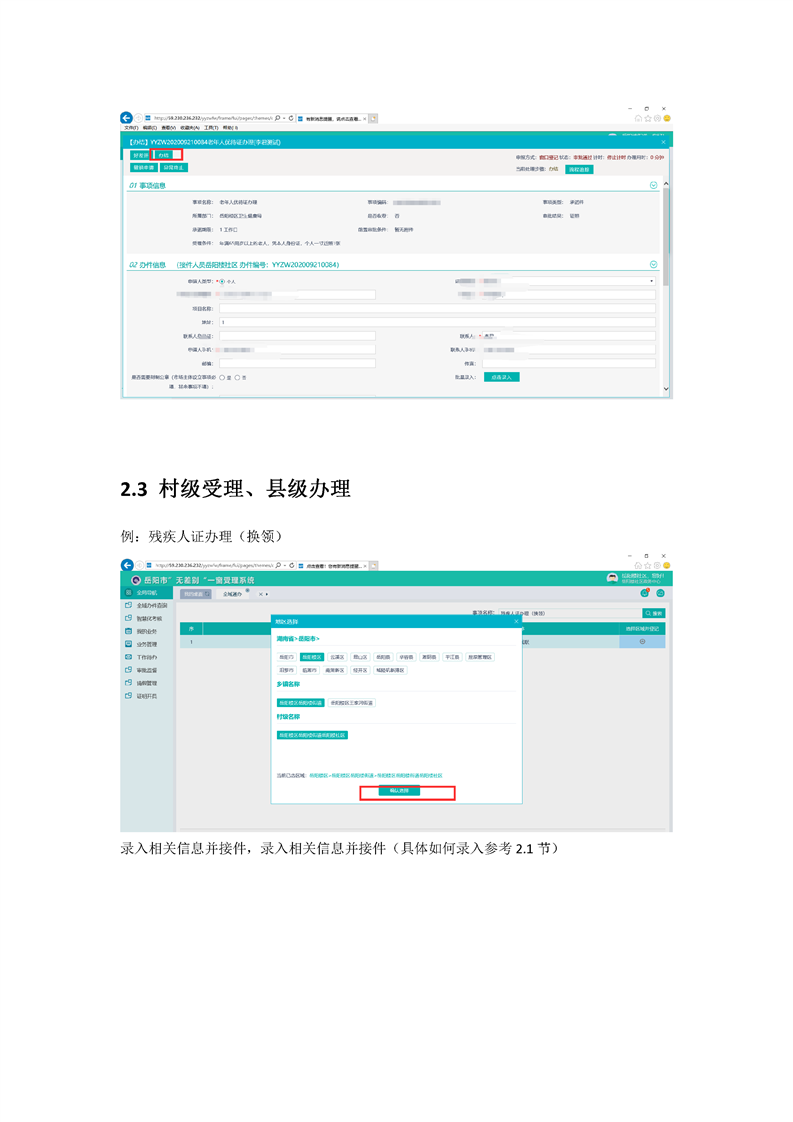Viewport: 793px width, 1122px height.
Task: Select 是 radio for seal engraving
Action: 223,377
